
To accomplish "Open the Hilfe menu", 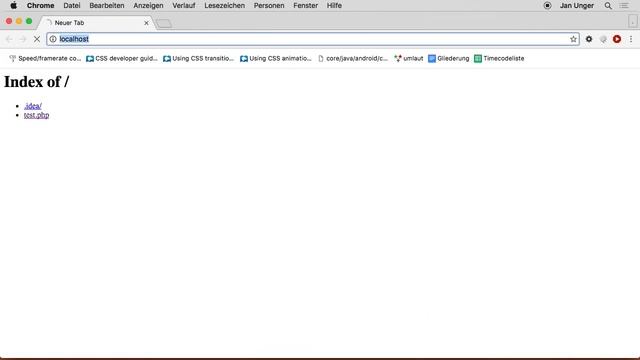I will pyautogui.click(x=334, y=6).
